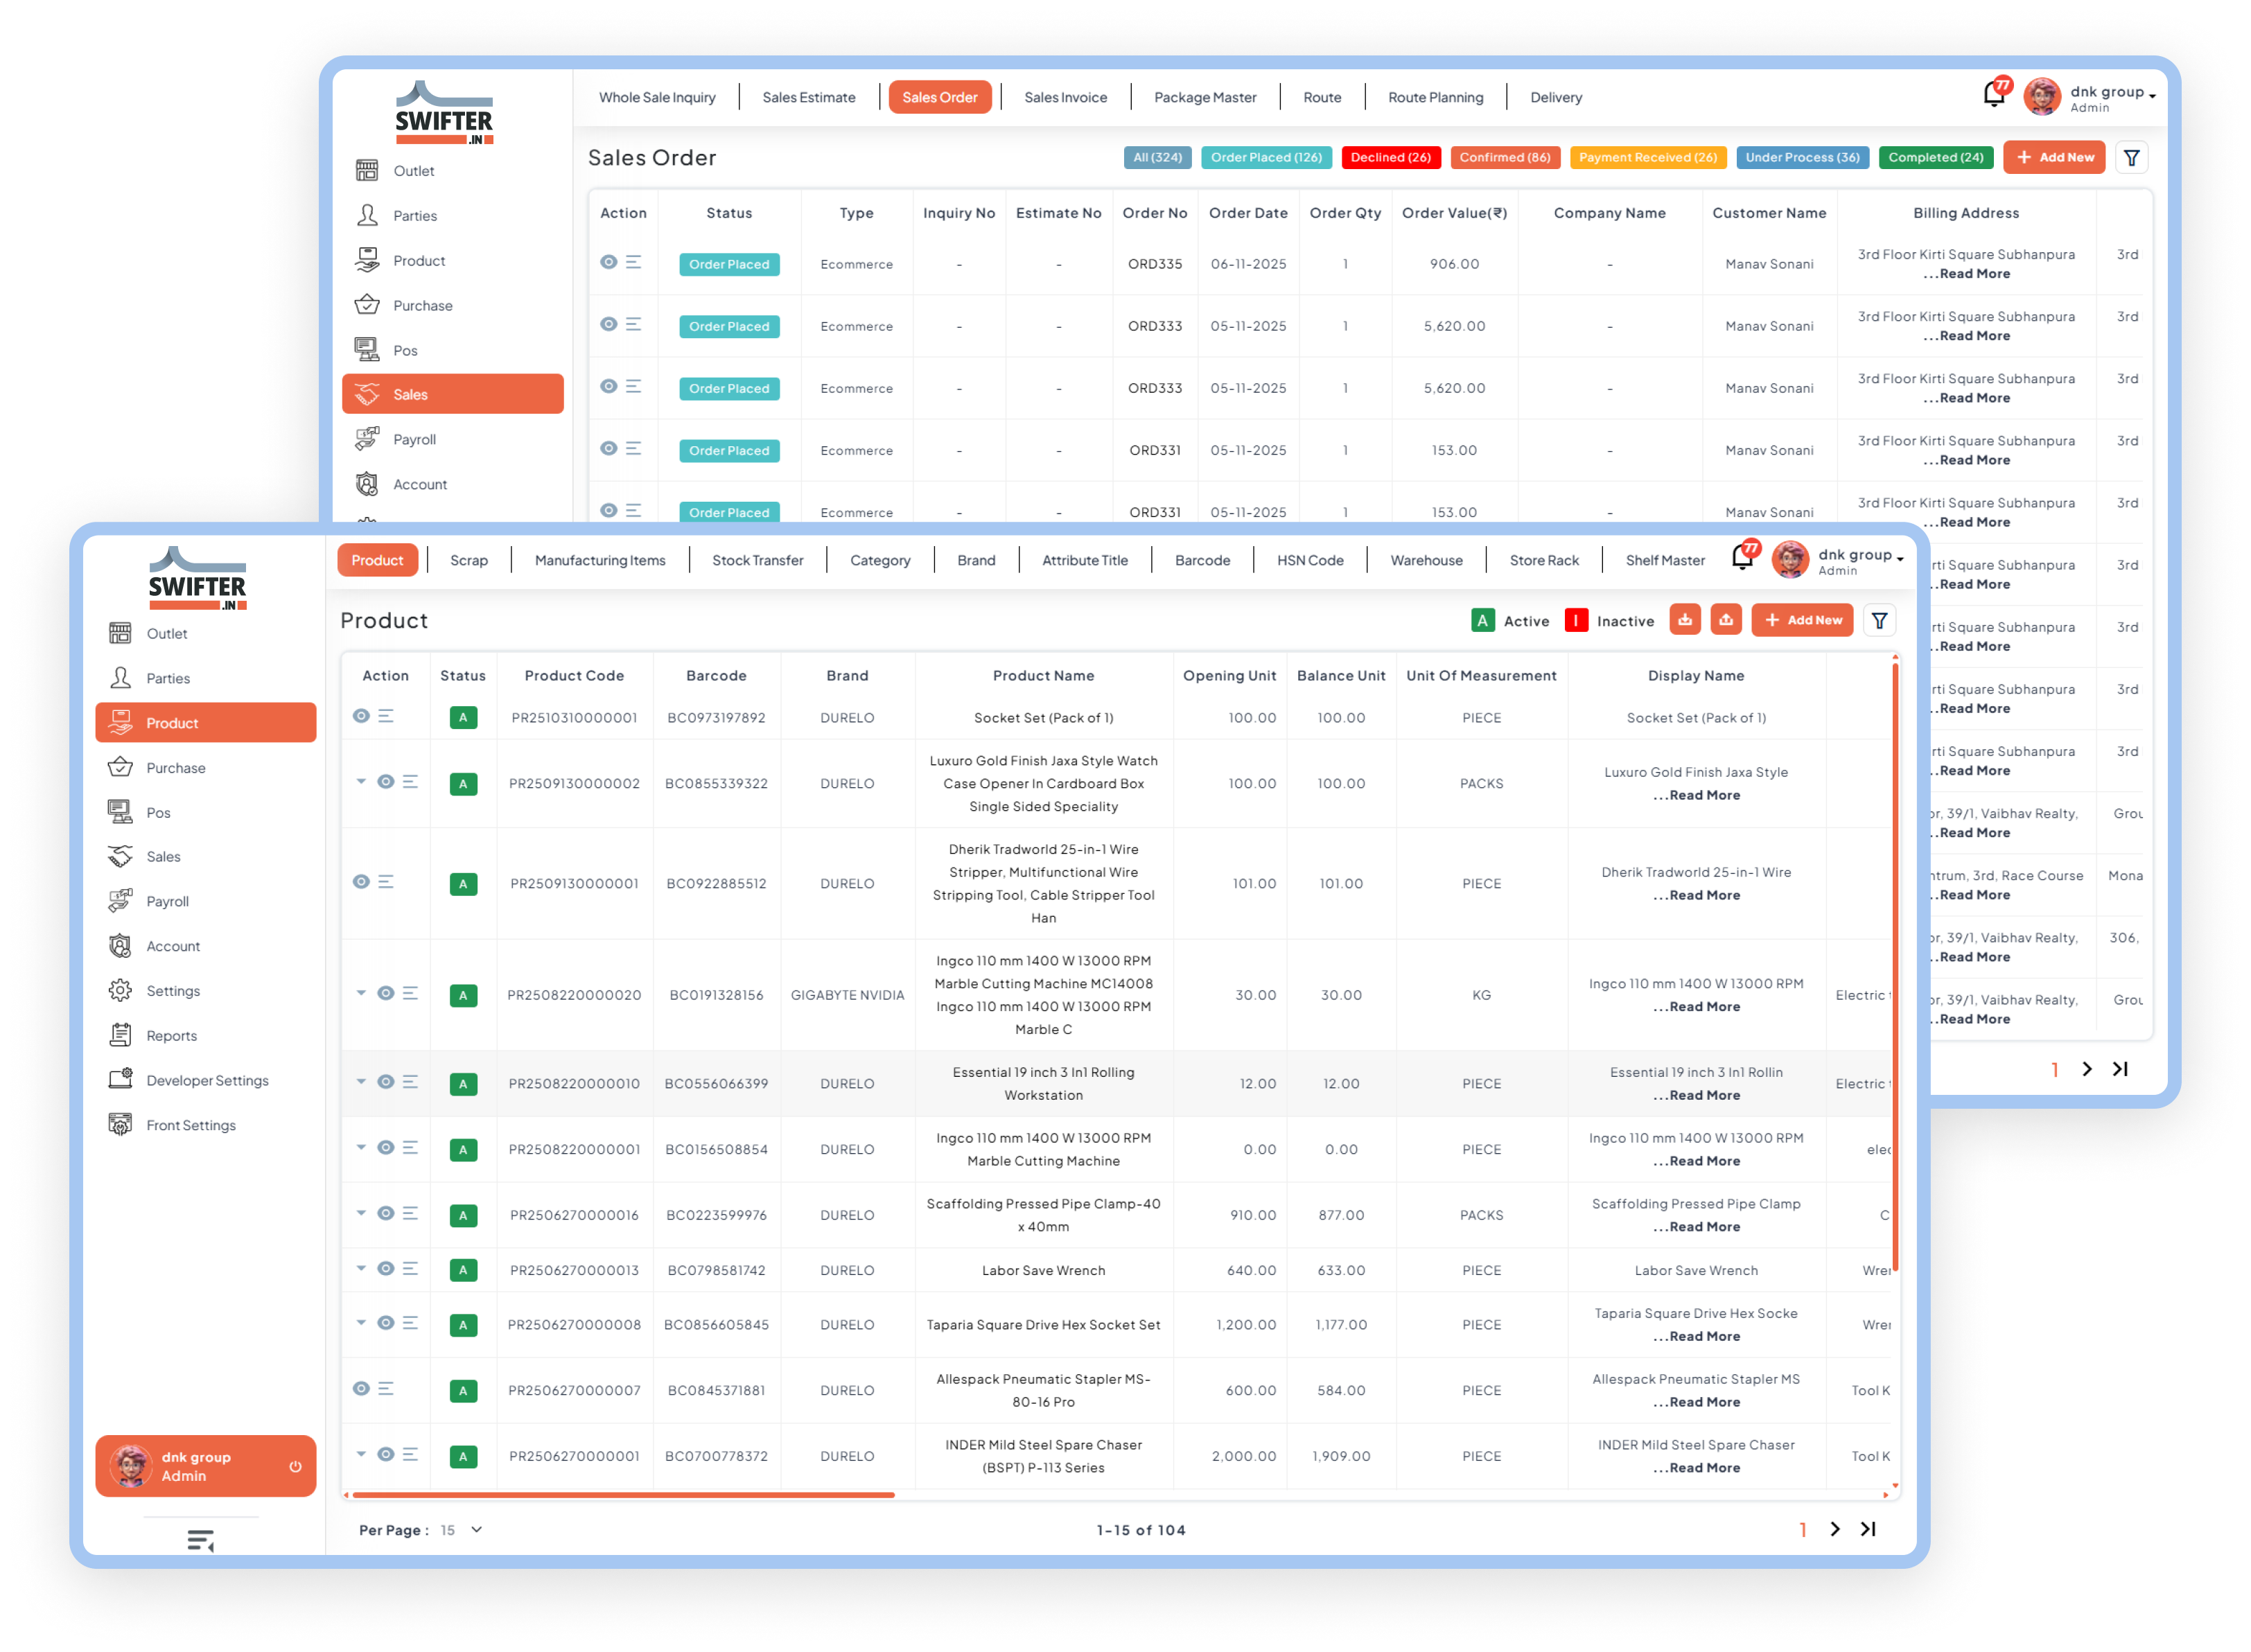Open notifications bell in Product window
This screenshot has width=2251, height=1652.
coord(1742,558)
